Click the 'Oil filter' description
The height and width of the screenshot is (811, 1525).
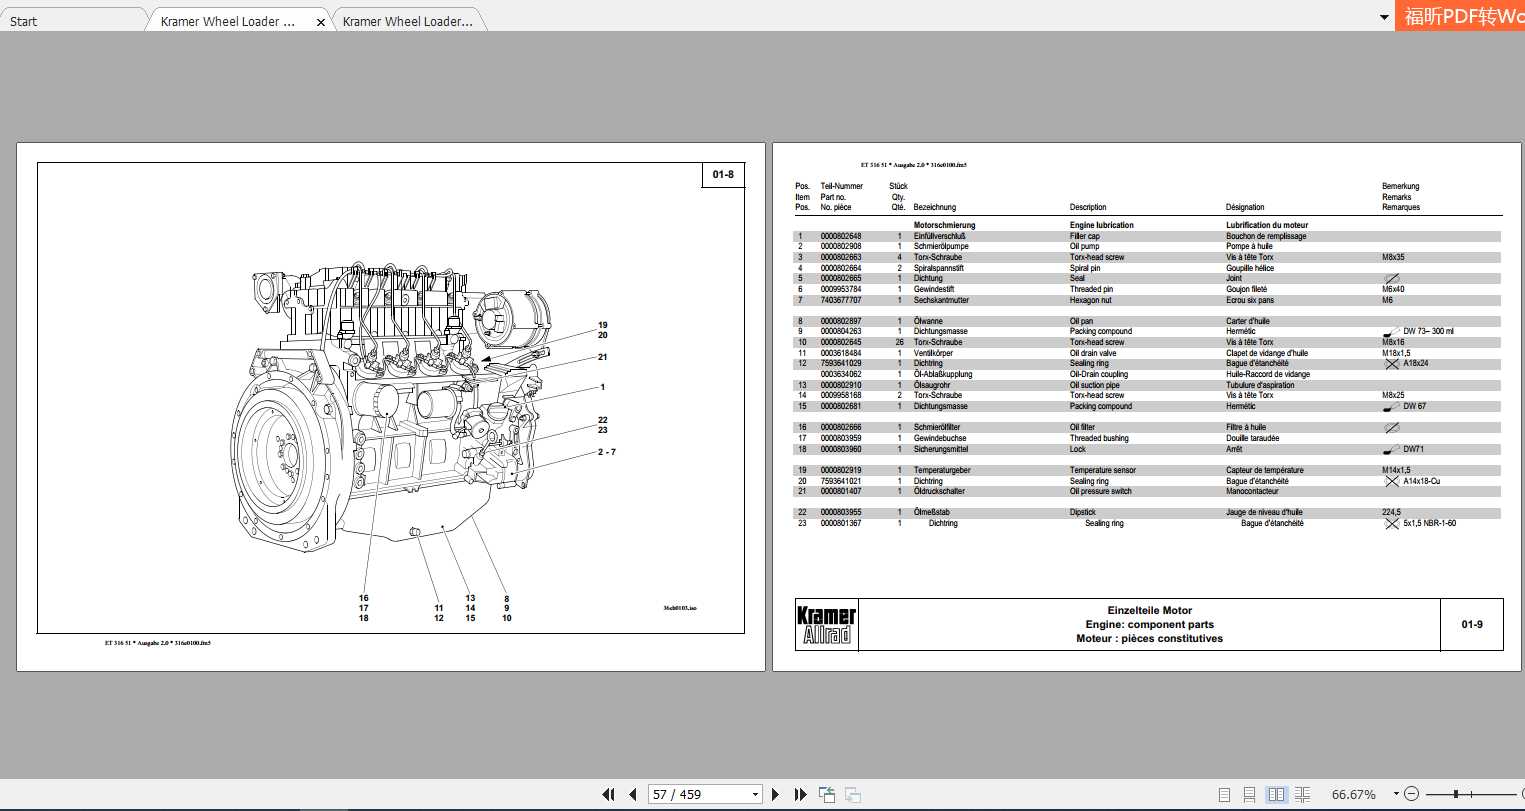tap(1083, 427)
